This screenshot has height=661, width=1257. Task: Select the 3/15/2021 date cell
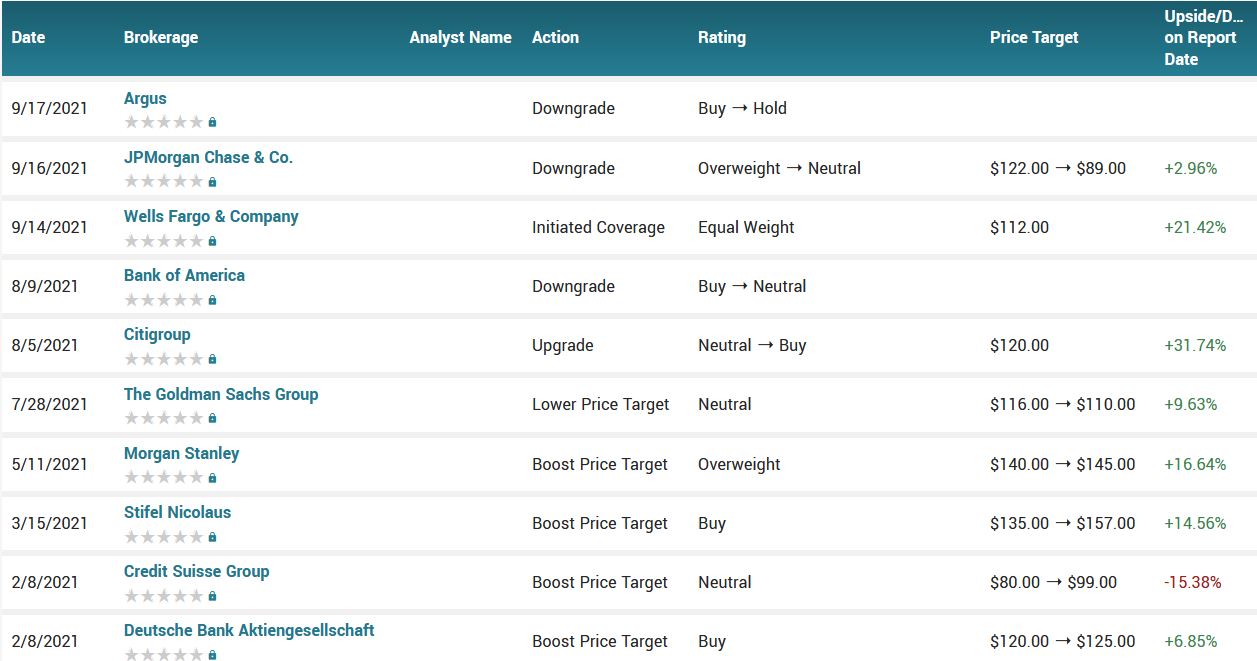49,523
